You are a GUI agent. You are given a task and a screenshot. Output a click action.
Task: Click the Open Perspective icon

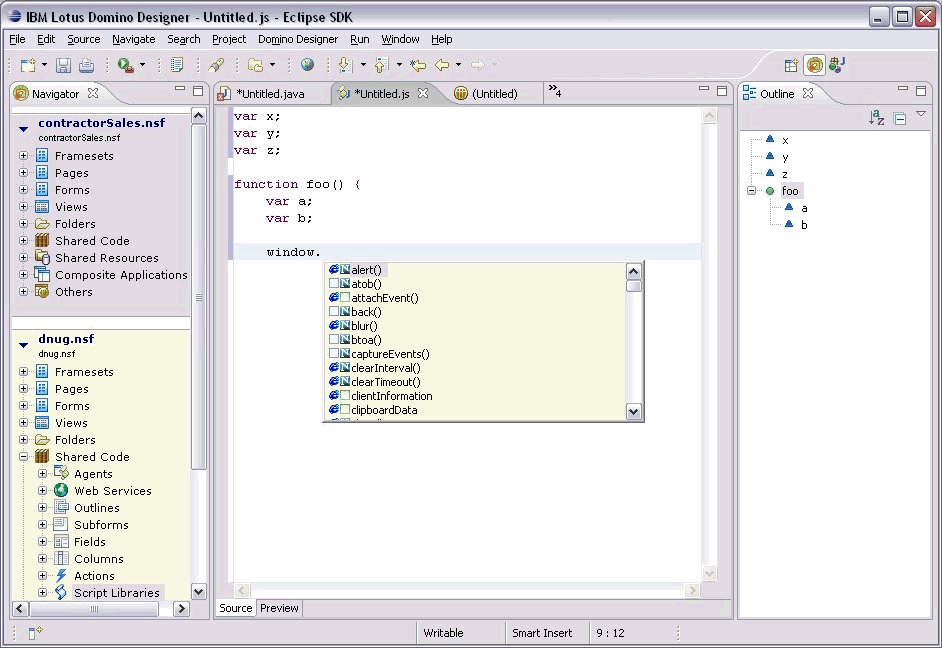pos(791,65)
